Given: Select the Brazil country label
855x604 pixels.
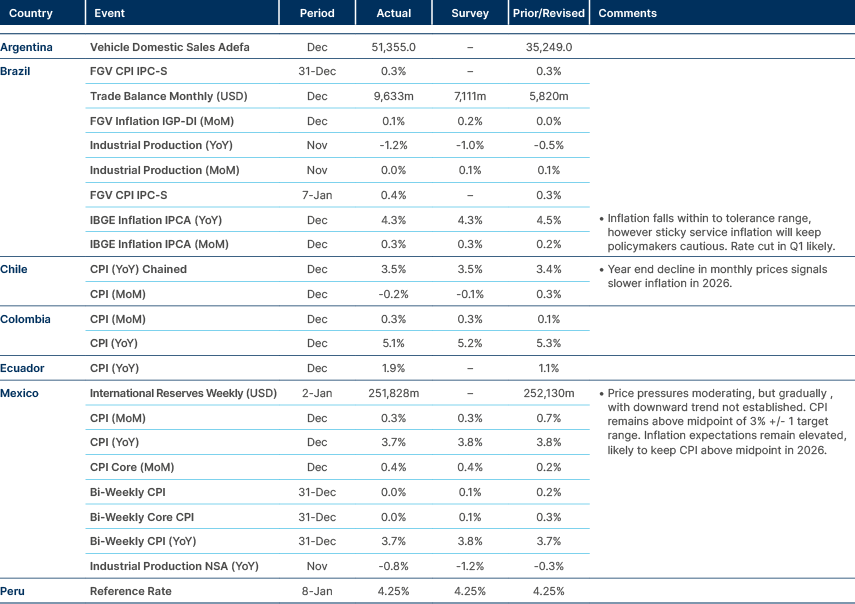Looking at the screenshot, I should pyautogui.click(x=18, y=71).
